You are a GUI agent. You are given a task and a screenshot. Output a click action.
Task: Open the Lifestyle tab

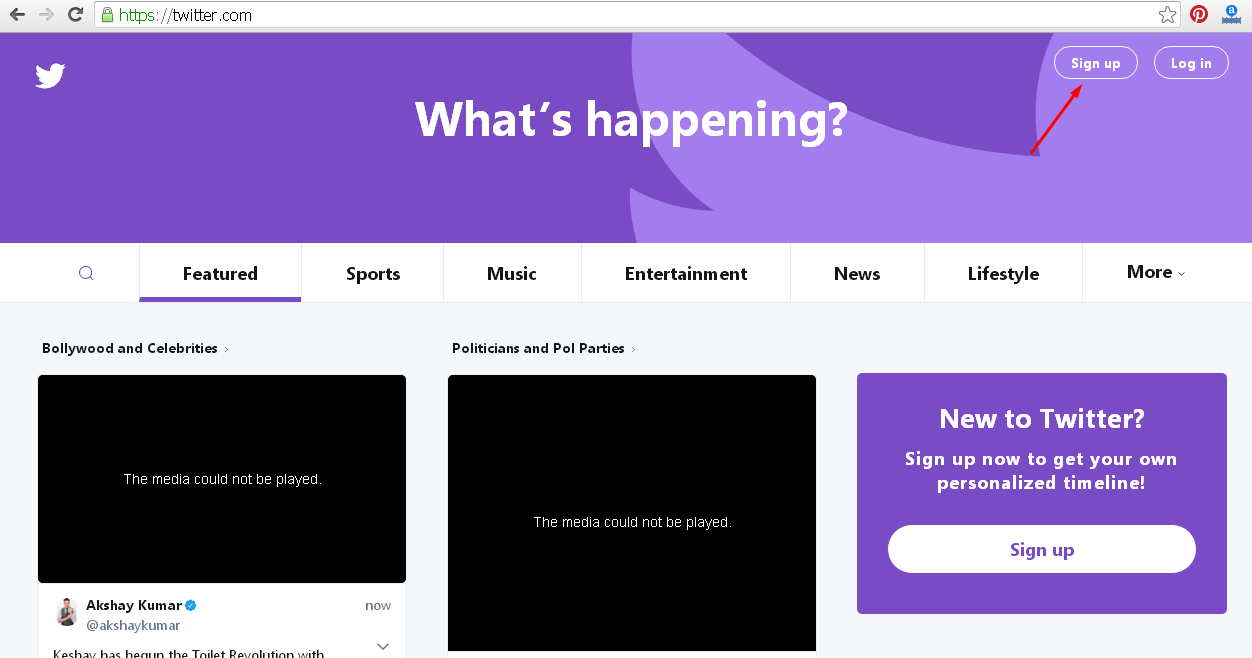point(1003,273)
